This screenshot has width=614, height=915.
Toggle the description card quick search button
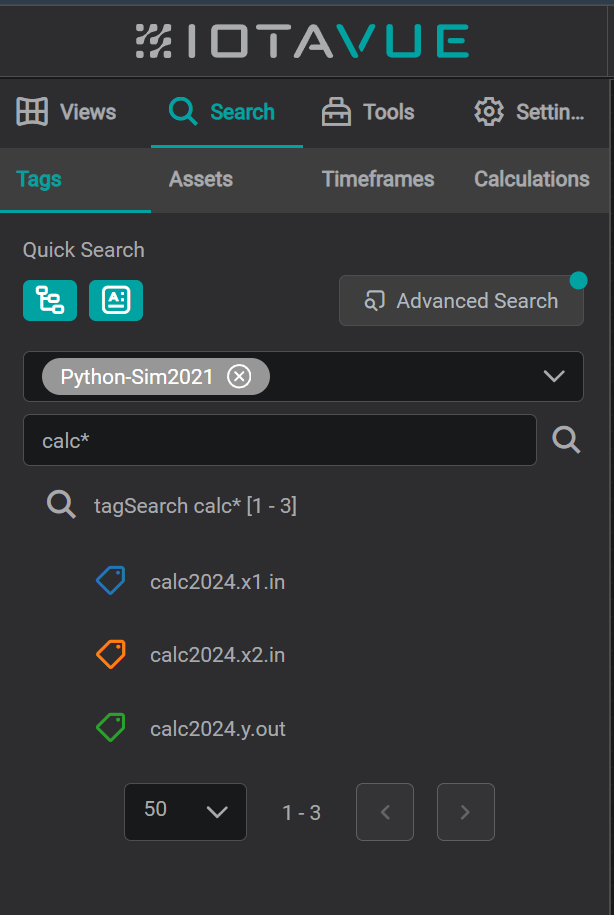tap(116, 301)
